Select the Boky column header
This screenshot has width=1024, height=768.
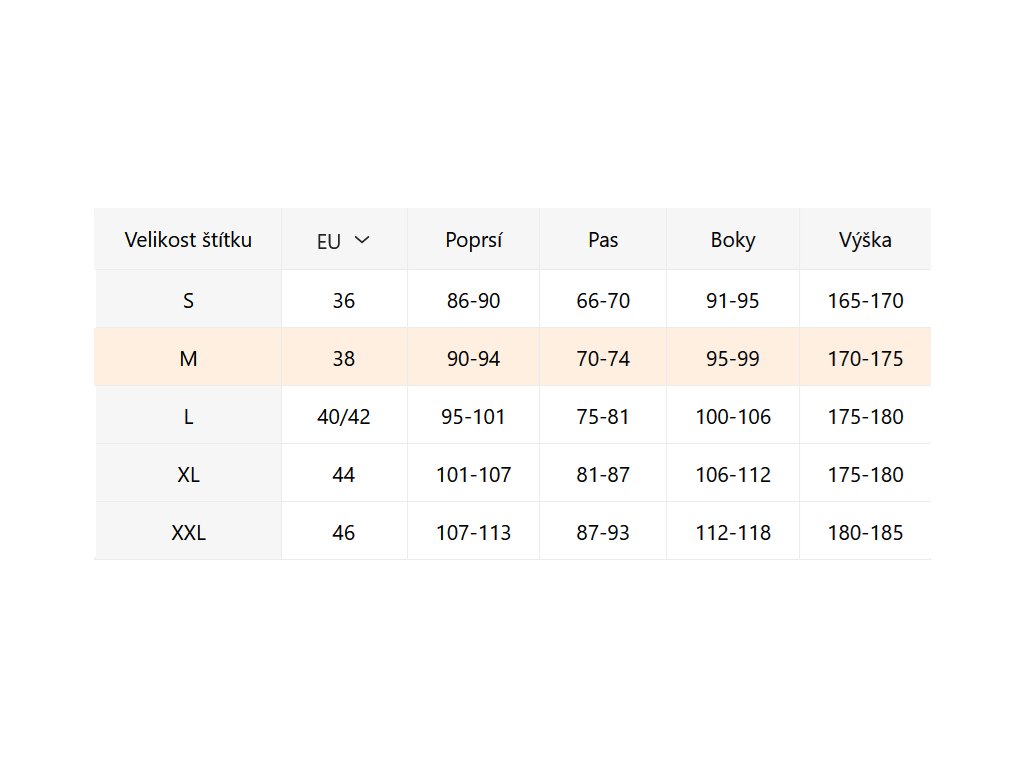click(733, 240)
